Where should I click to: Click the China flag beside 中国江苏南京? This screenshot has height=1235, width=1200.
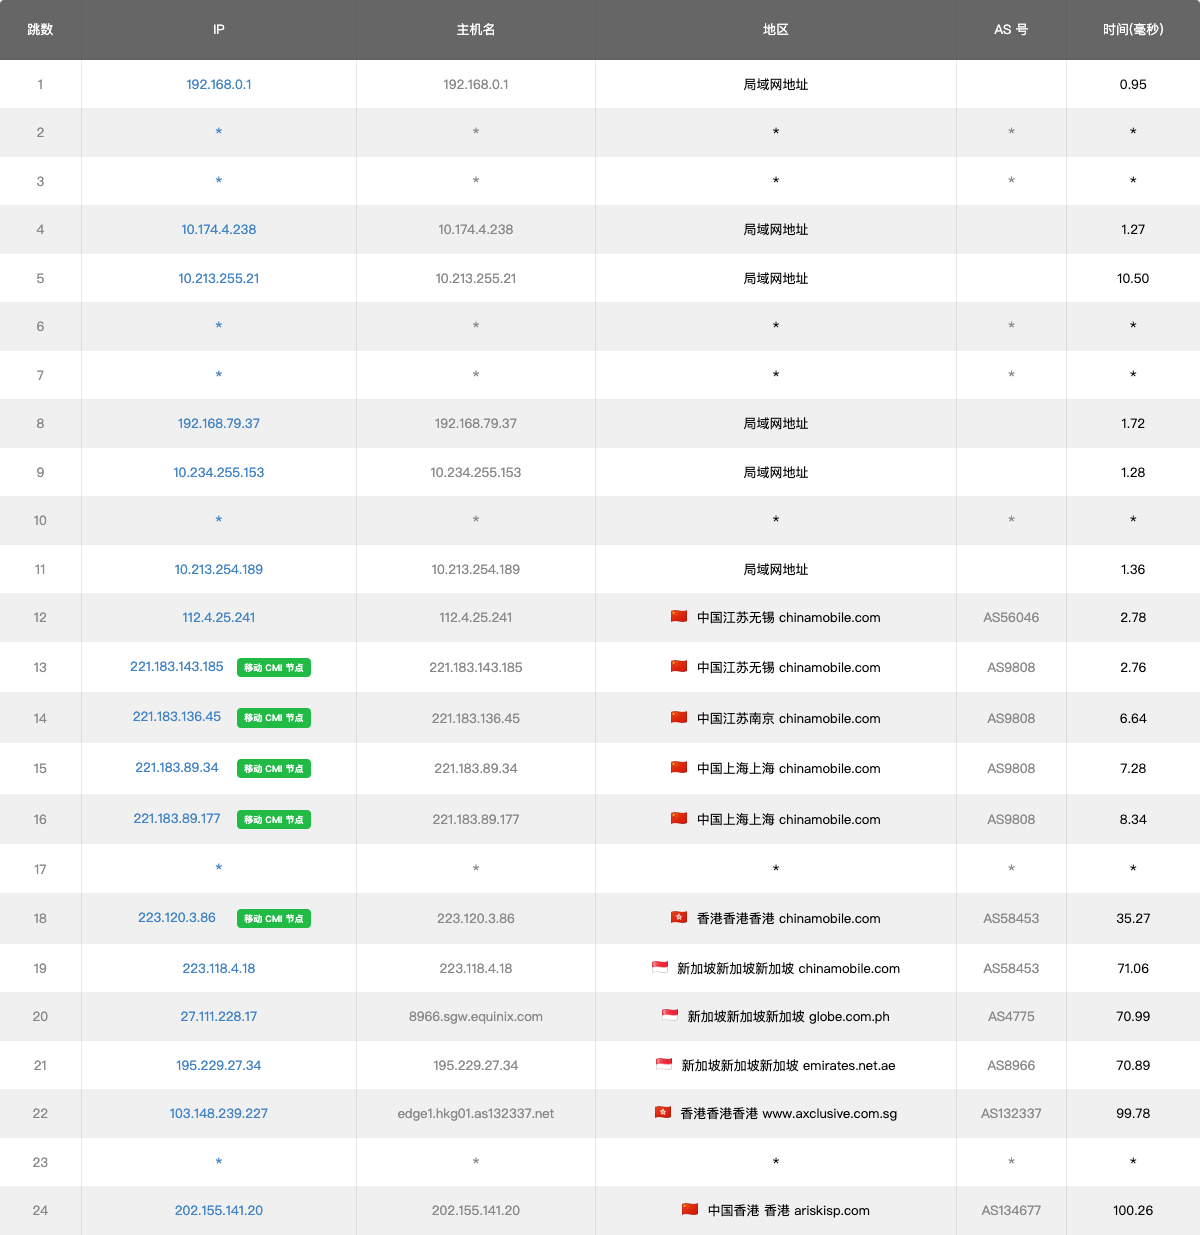click(x=679, y=717)
